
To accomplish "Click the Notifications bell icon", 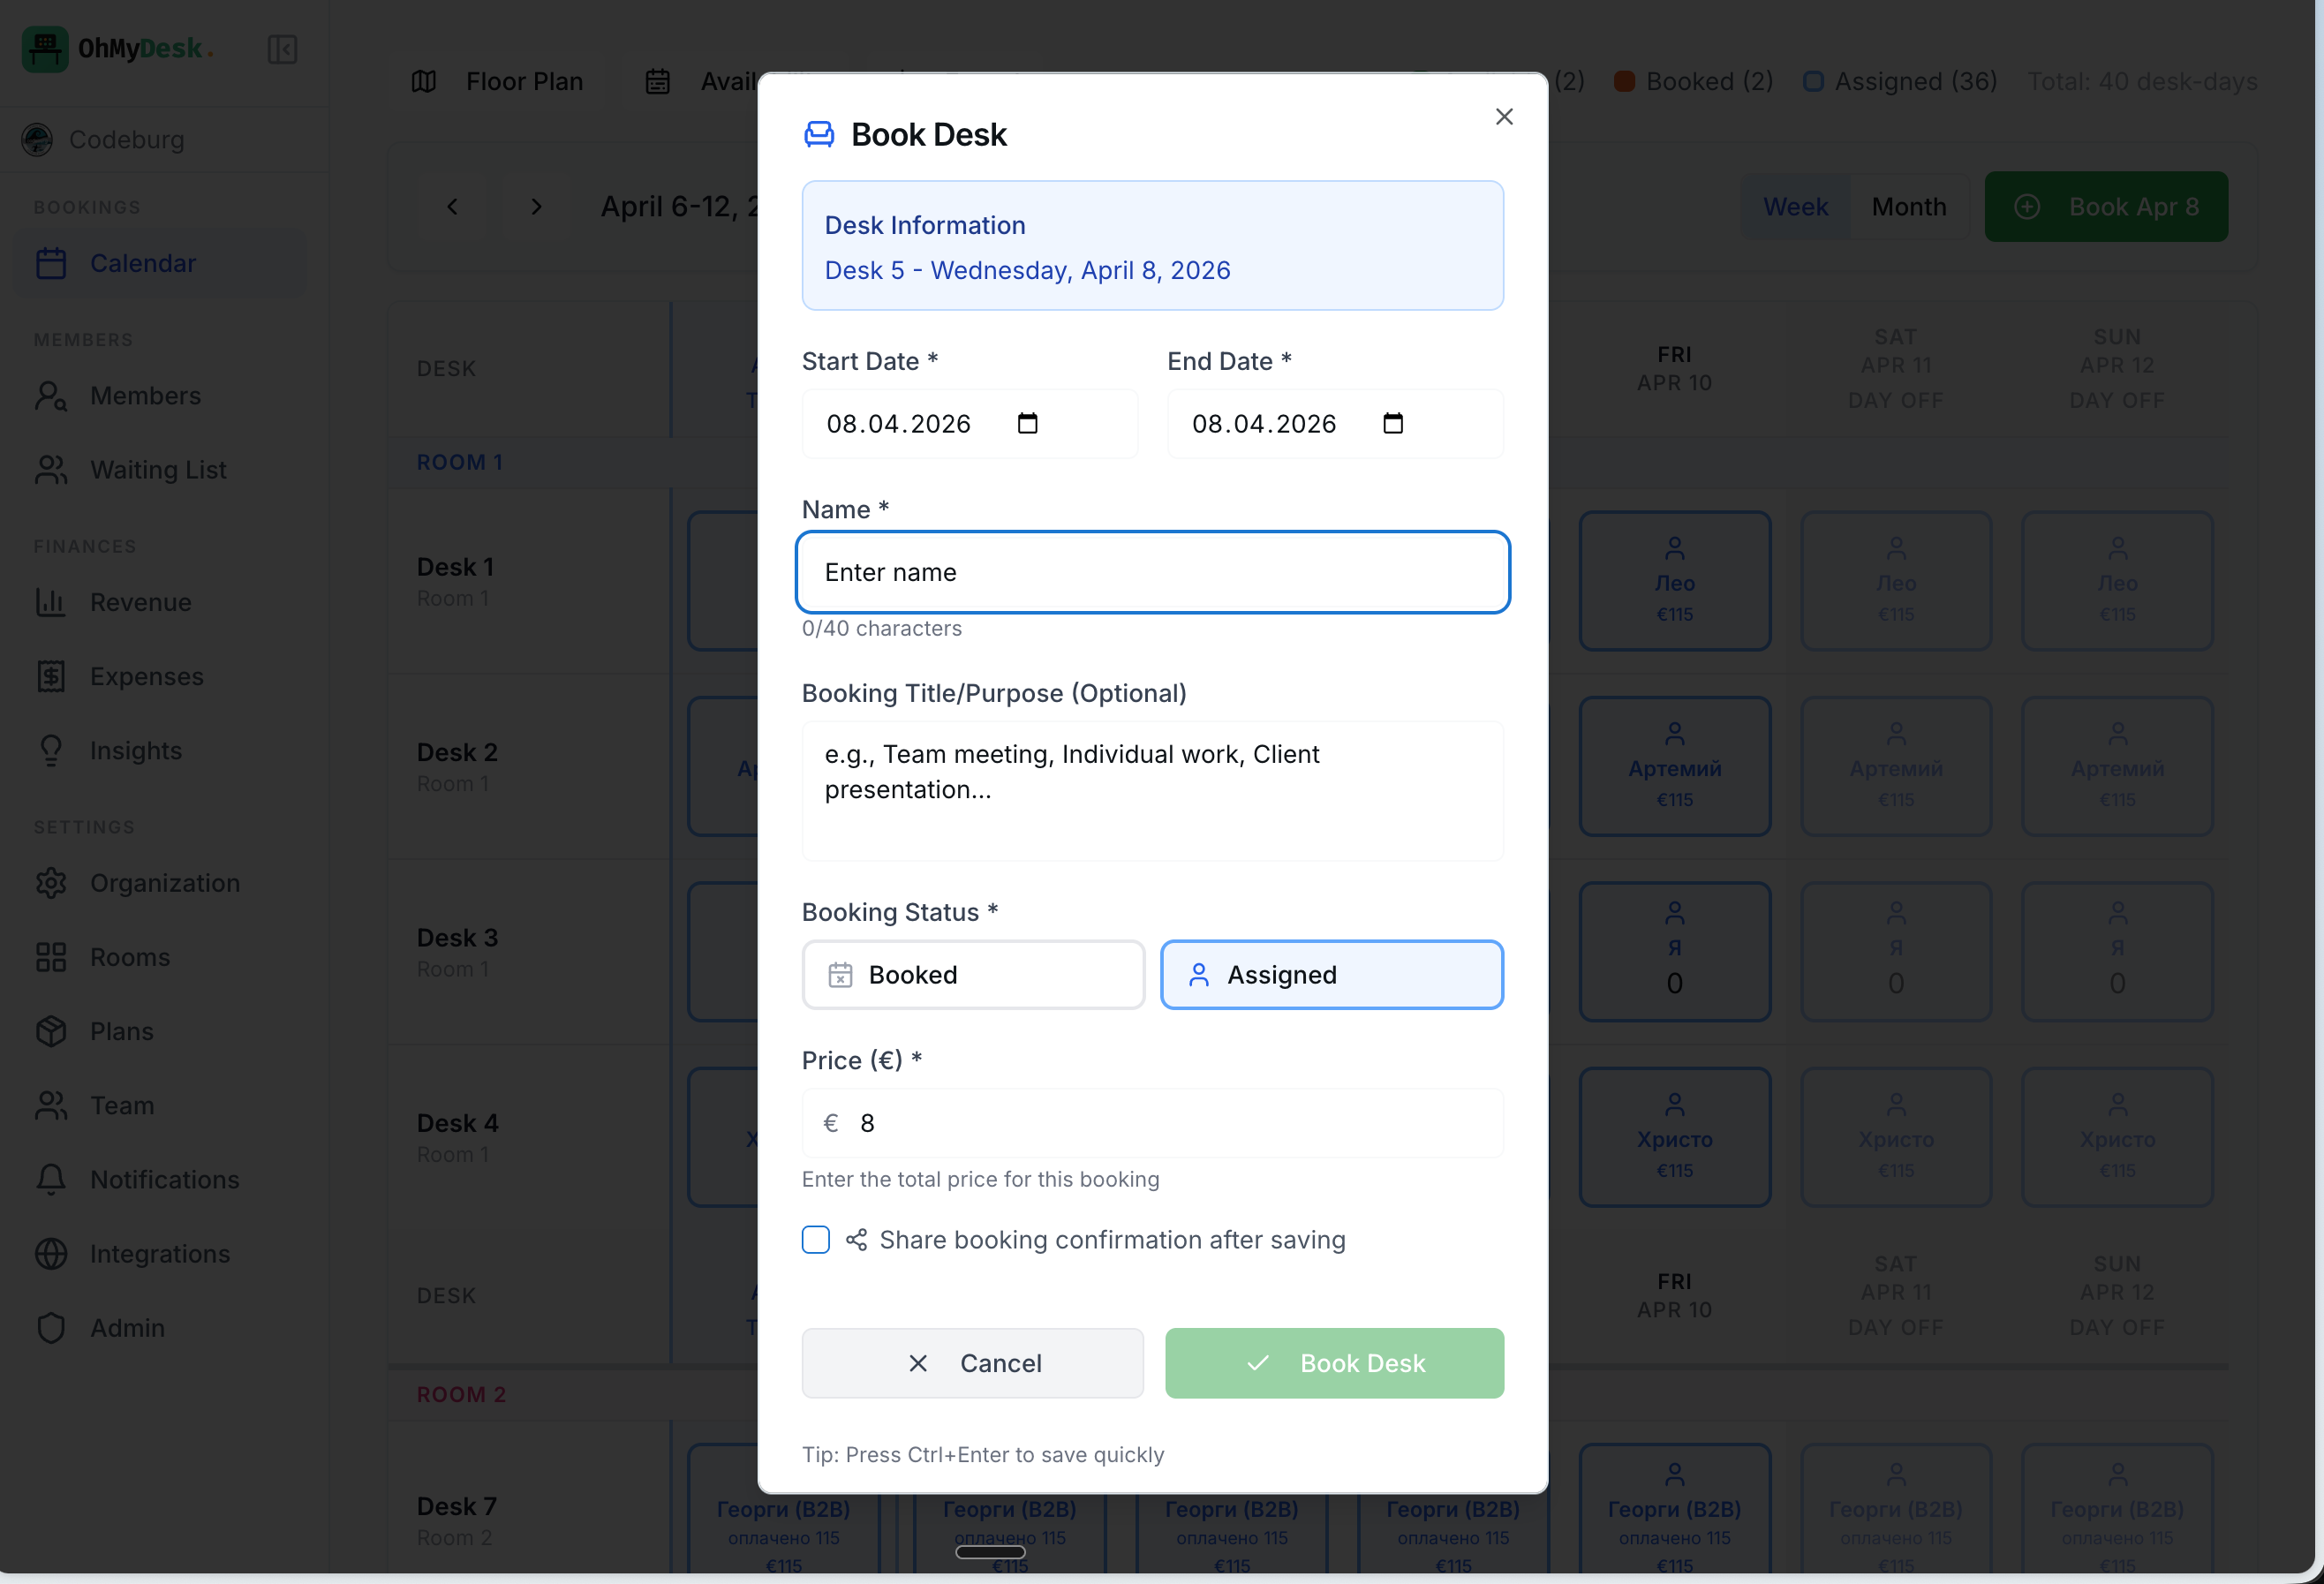I will pos(52,1180).
